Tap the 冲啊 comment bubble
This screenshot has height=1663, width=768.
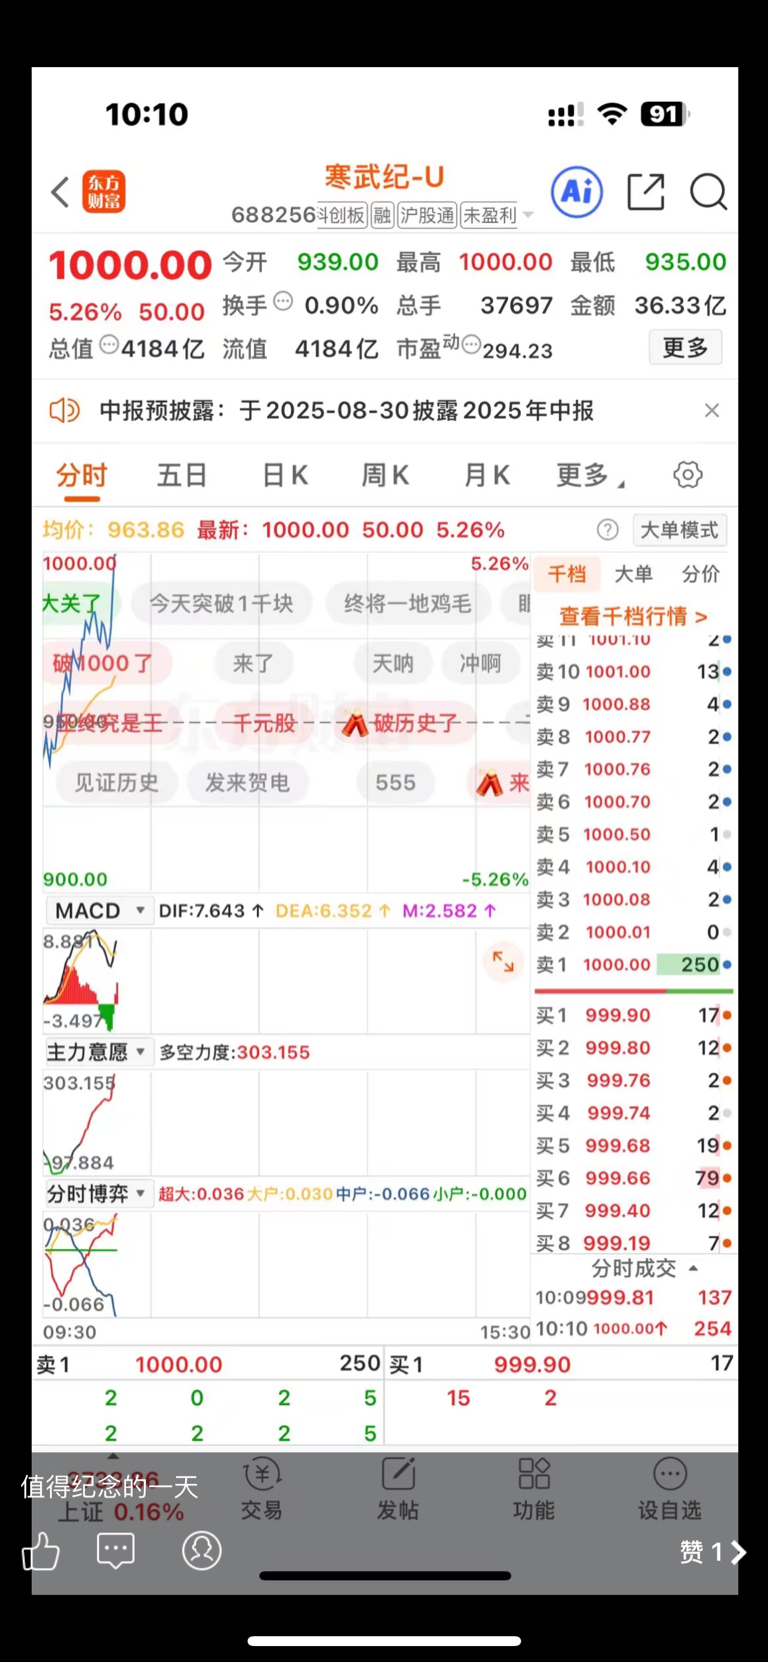(480, 663)
